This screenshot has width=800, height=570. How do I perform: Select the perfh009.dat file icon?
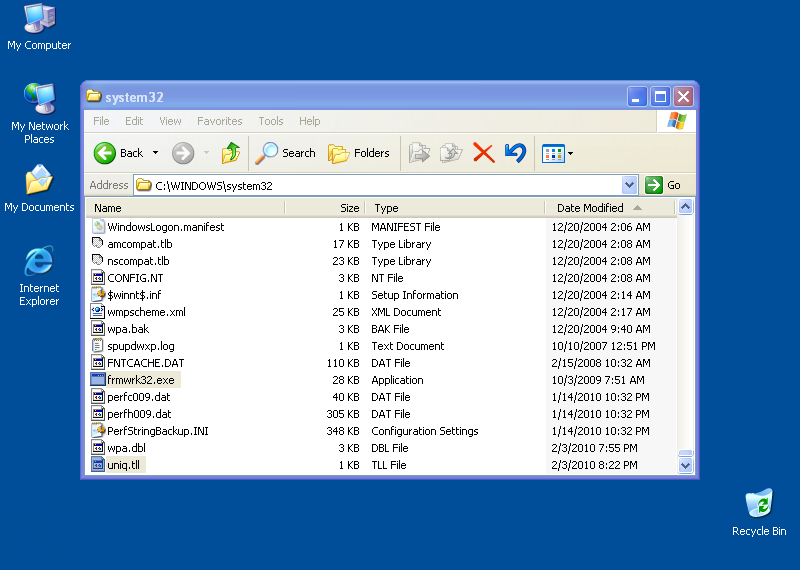(x=98, y=413)
